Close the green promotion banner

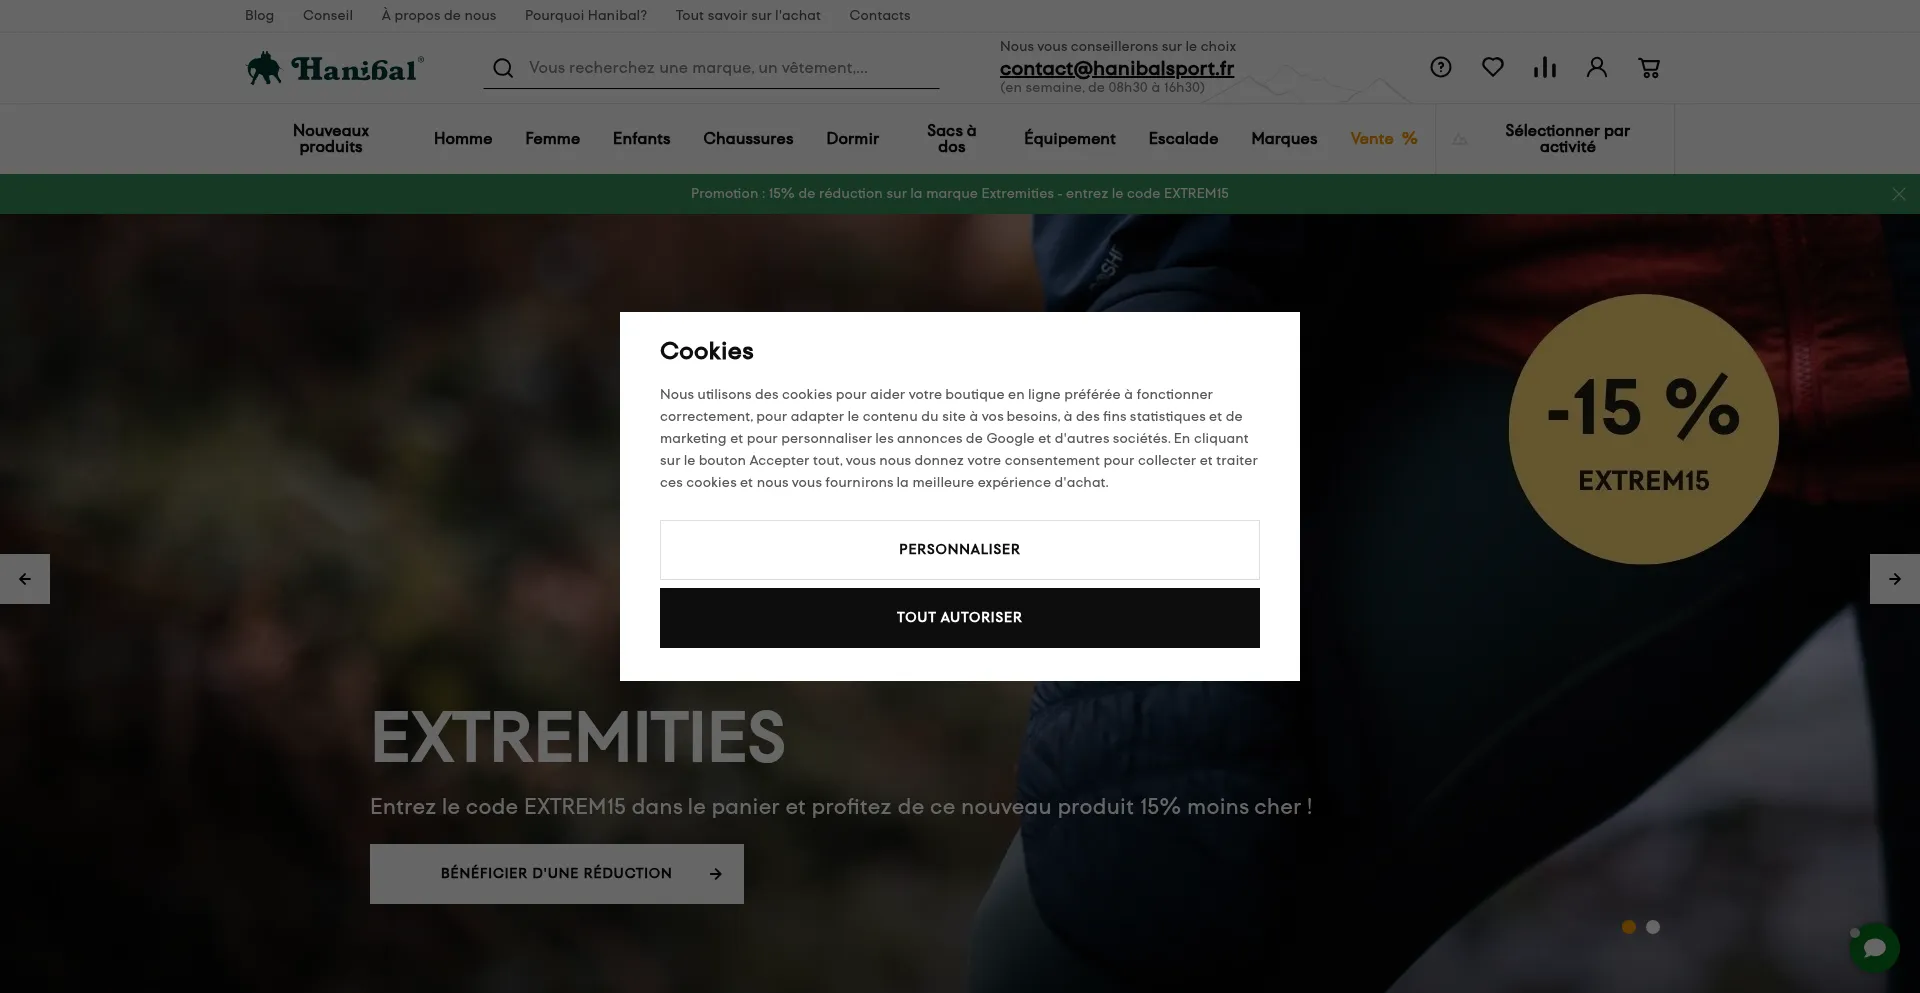(1899, 194)
